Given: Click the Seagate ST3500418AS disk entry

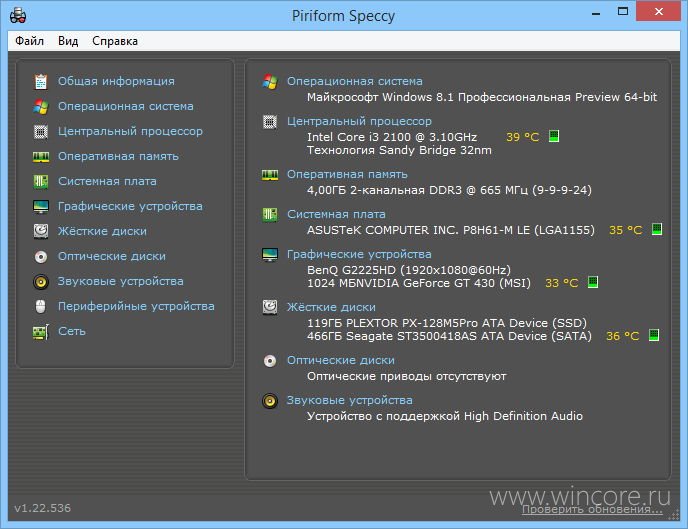Looking at the screenshot, I should [449, 336].
